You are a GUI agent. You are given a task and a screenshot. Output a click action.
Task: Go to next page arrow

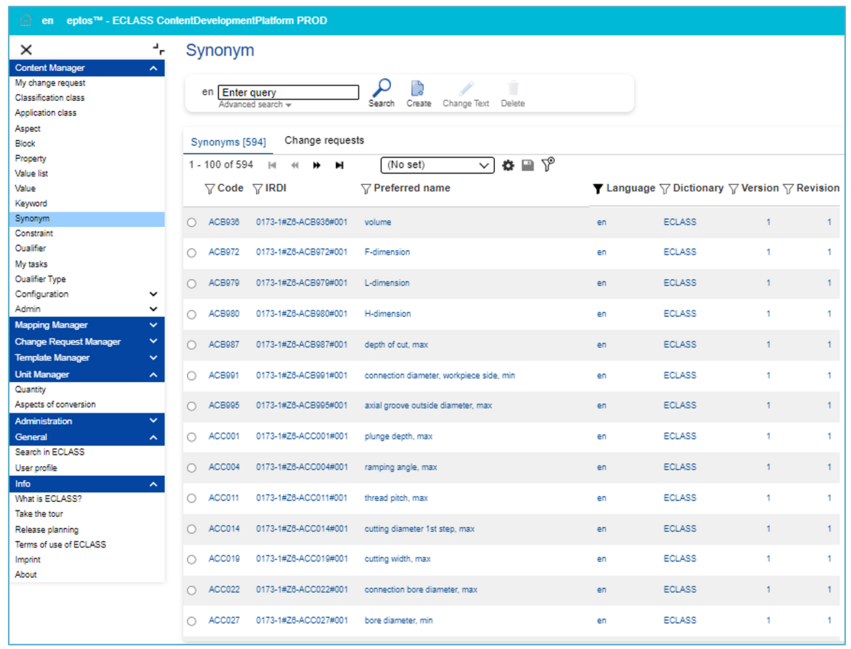coord(317,165)
